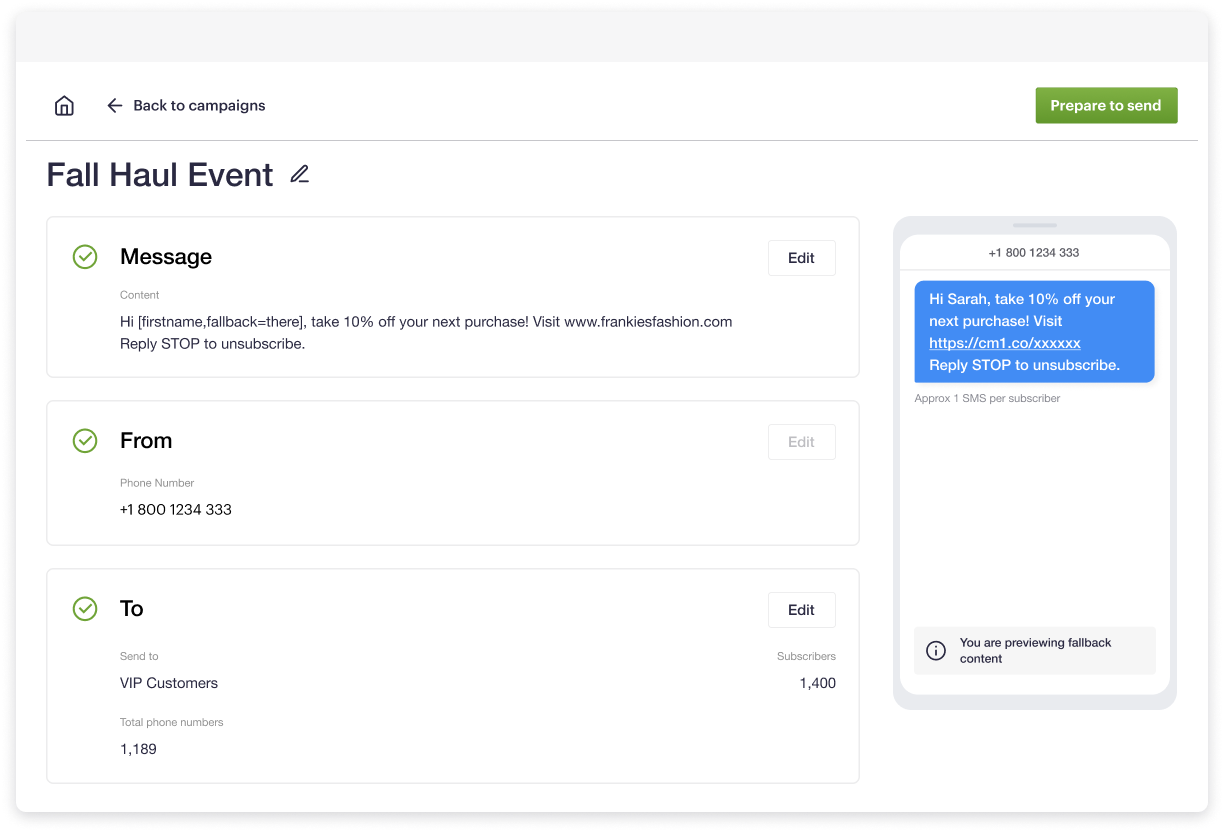Edit the To recipients list
This screenshot has width=1224, height=832.
[801, 609]
